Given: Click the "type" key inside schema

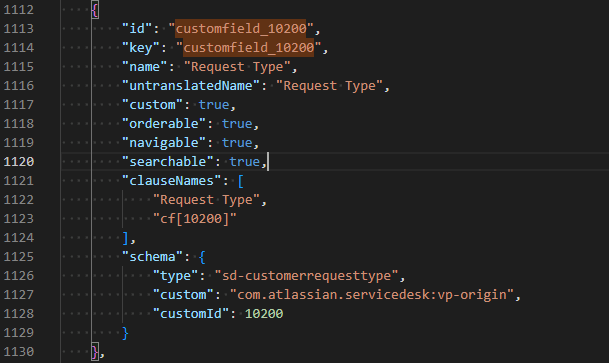Looking at the screenshot, I should click(x=176, y=276).
